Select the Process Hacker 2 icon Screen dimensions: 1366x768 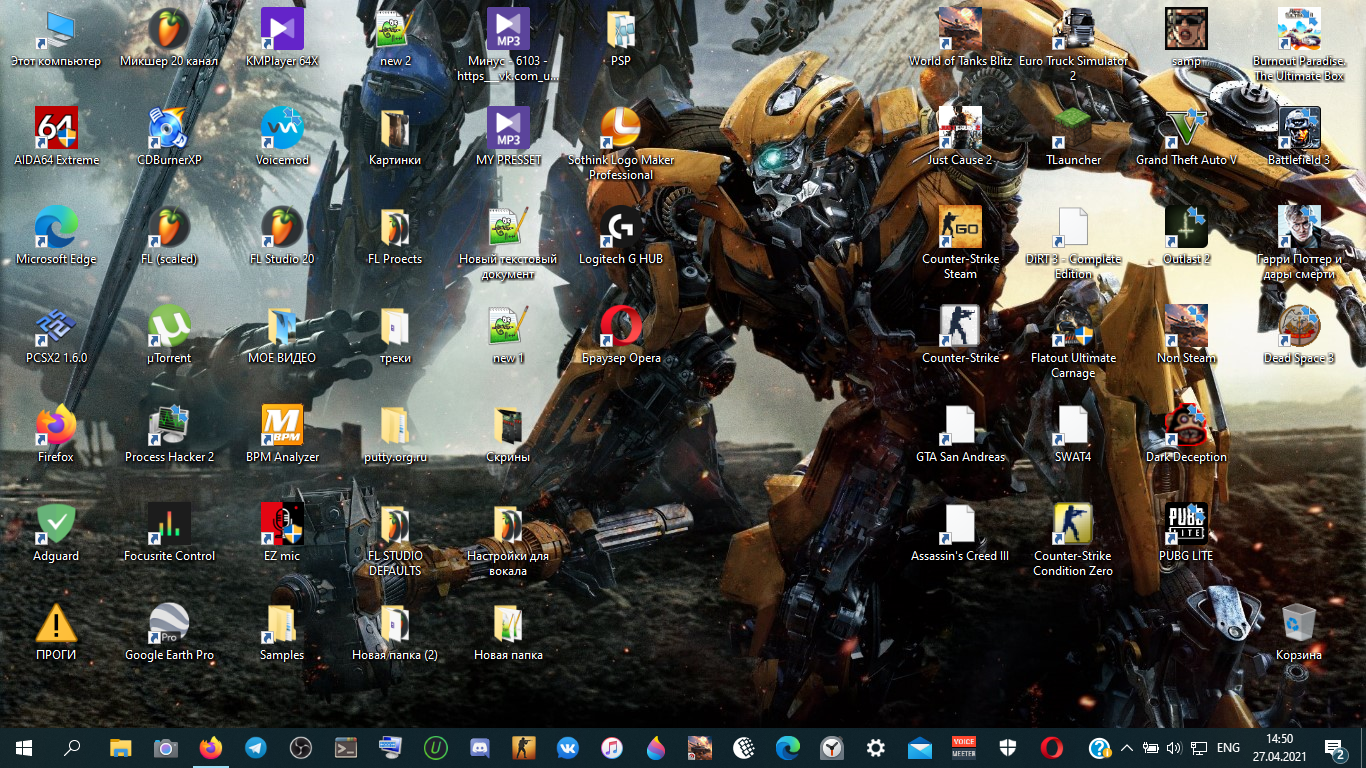[x=169, y=427]
